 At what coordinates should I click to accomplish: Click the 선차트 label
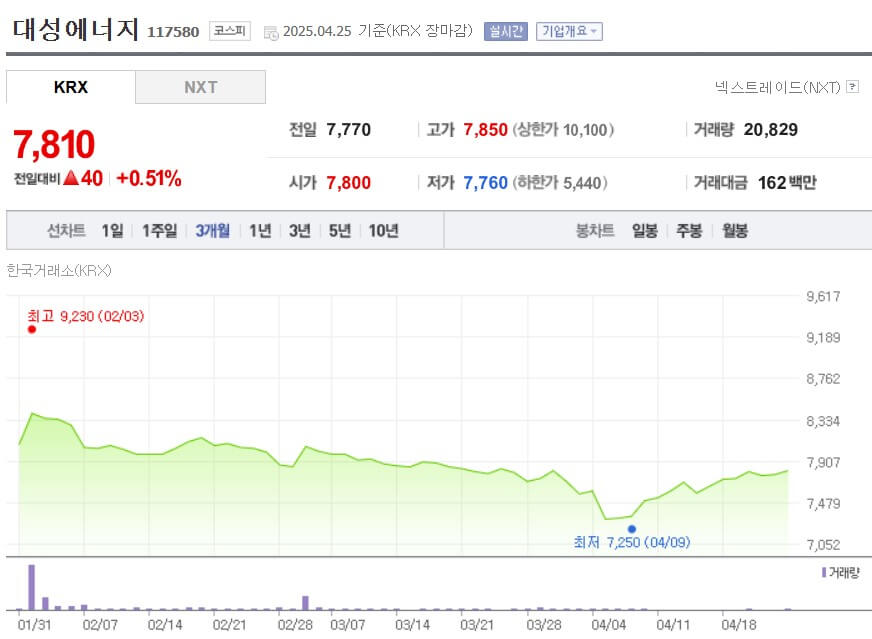click(66, 230)
